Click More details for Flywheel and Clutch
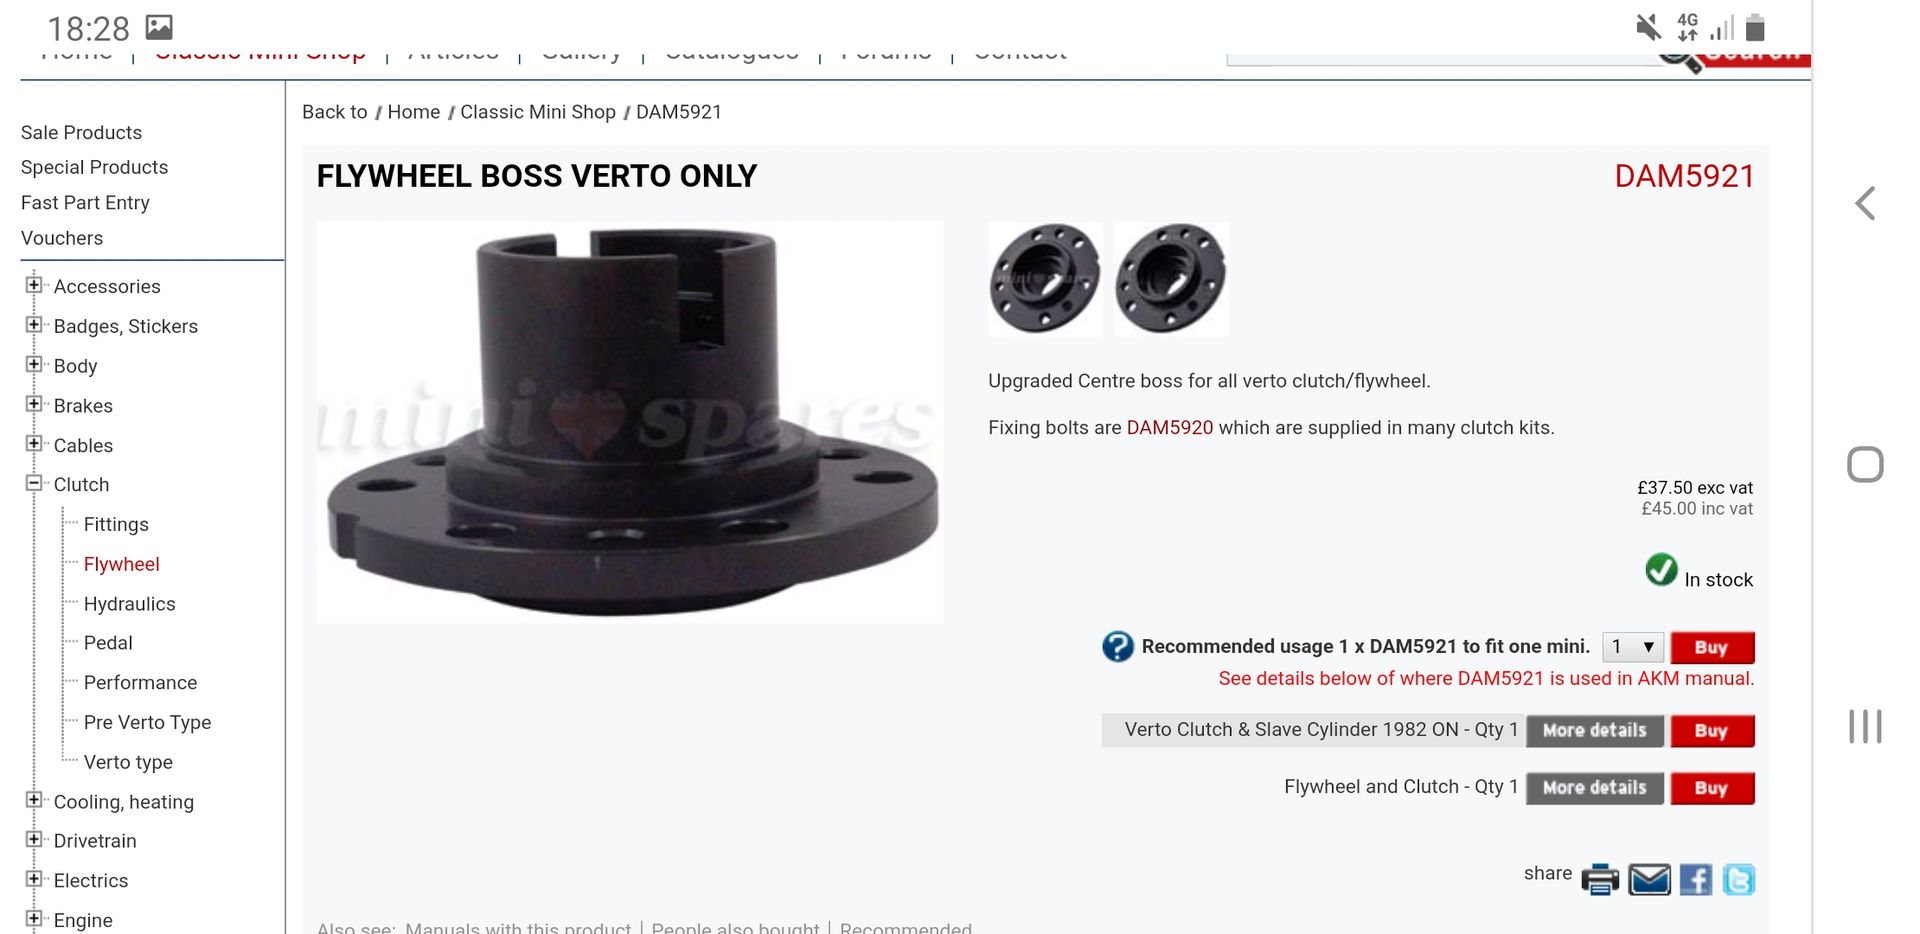The image size is (1920, 934). click(x=1594, y=788)
